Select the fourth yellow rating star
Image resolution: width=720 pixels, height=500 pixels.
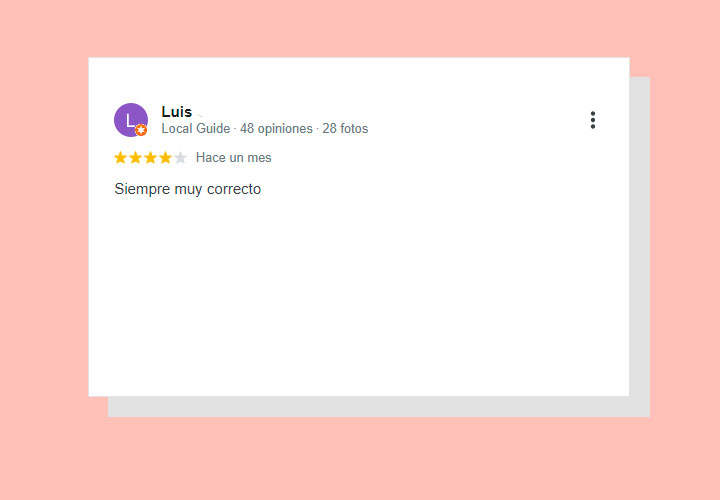(165, 157)
